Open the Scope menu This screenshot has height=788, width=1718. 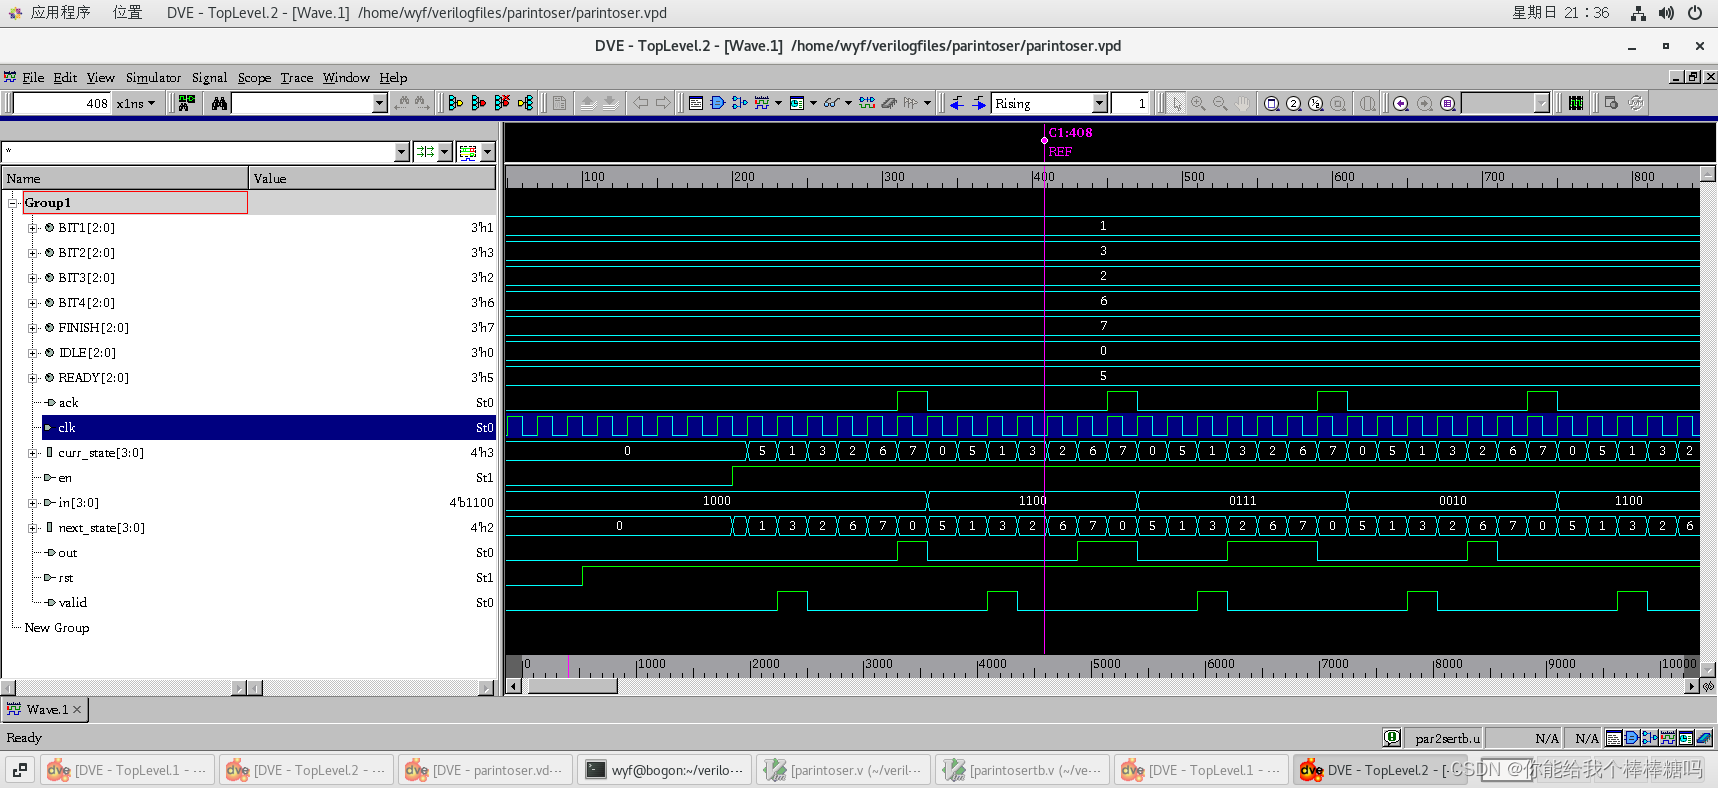(x=254, y=77)
